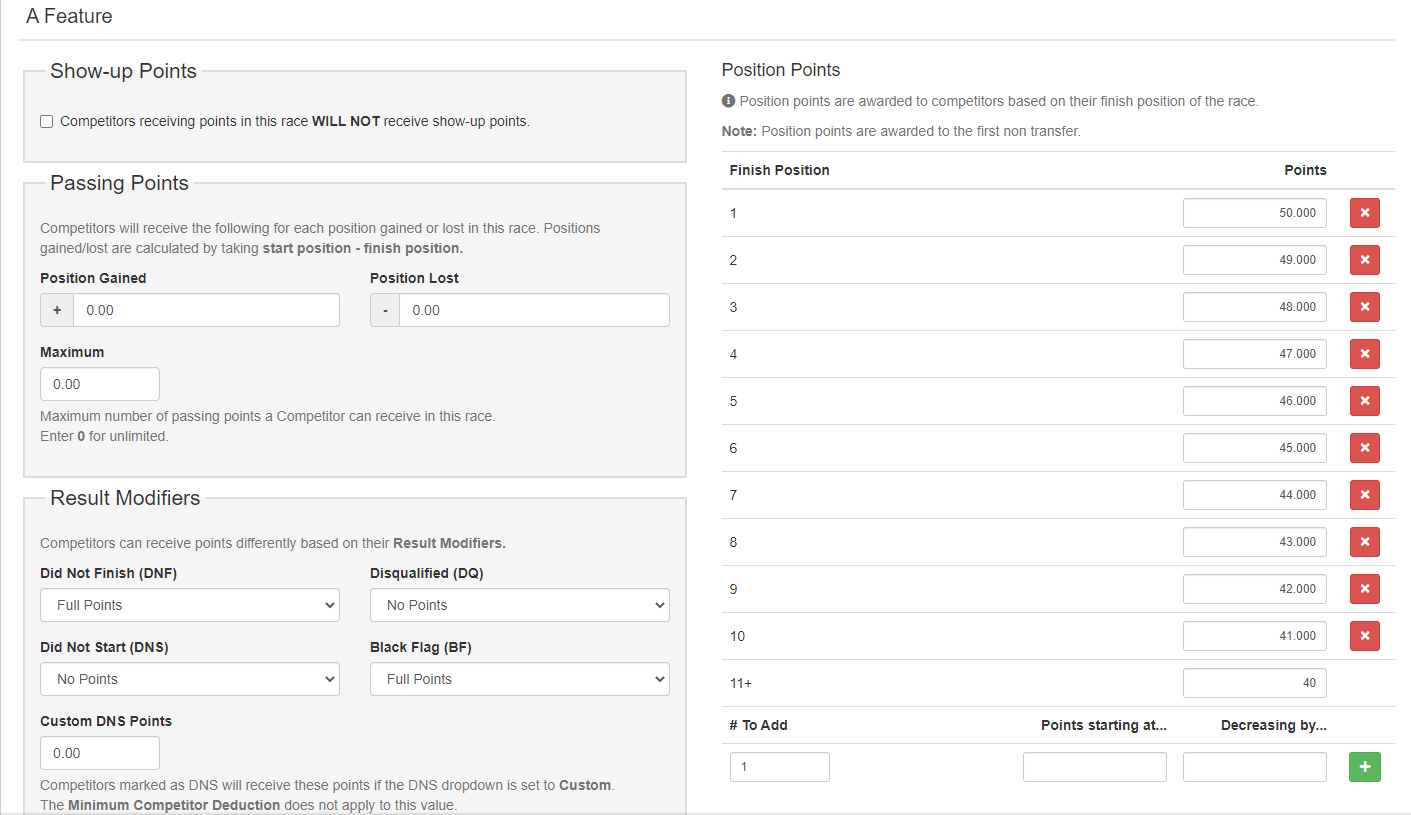Open Disqualified (DQ) dropdown

(x=519, y=605)
